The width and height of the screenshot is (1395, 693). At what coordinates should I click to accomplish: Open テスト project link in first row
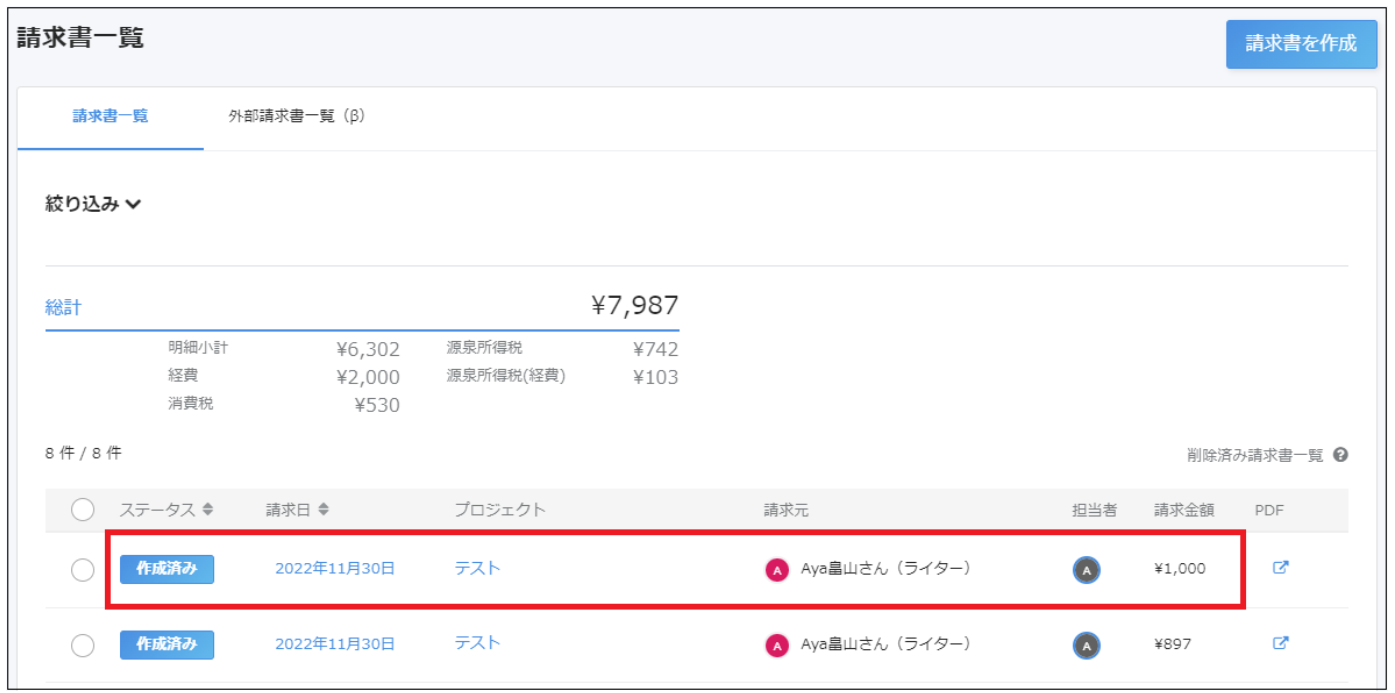click(x=477, y=568)
